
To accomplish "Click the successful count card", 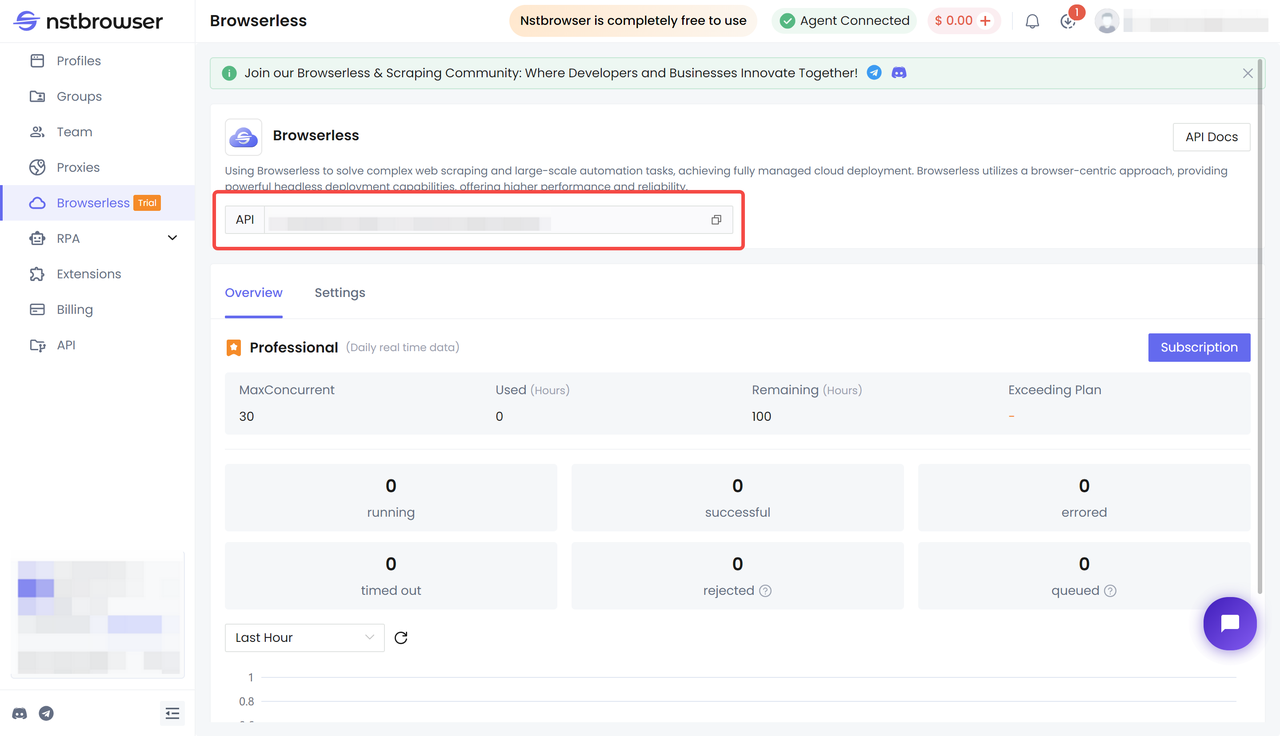I will [x=737, y=497].
